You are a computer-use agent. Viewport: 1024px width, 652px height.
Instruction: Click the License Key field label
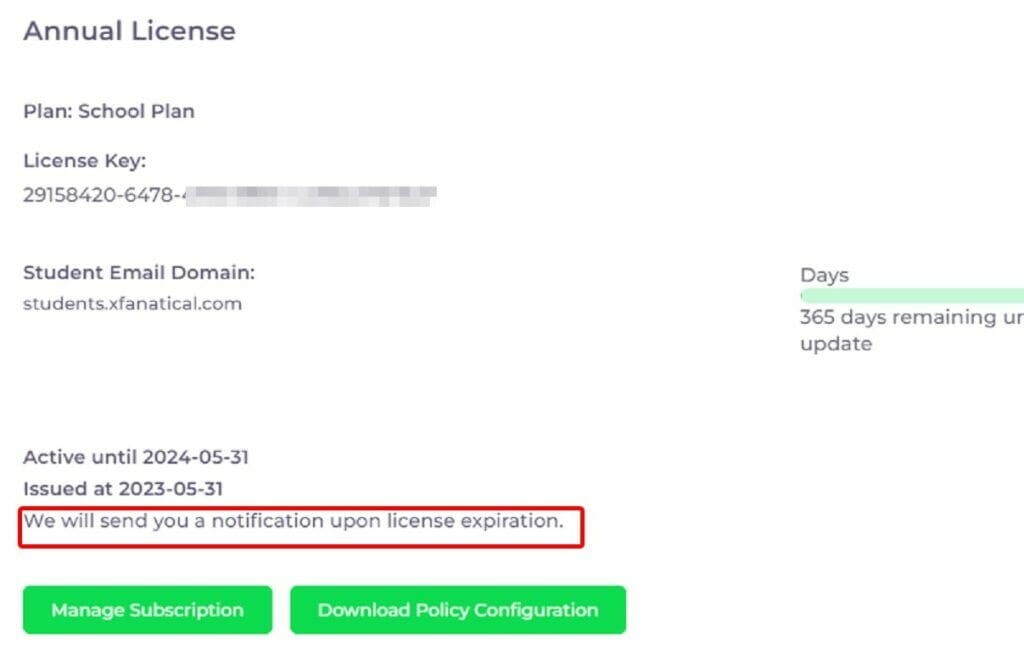pos(84,160)
